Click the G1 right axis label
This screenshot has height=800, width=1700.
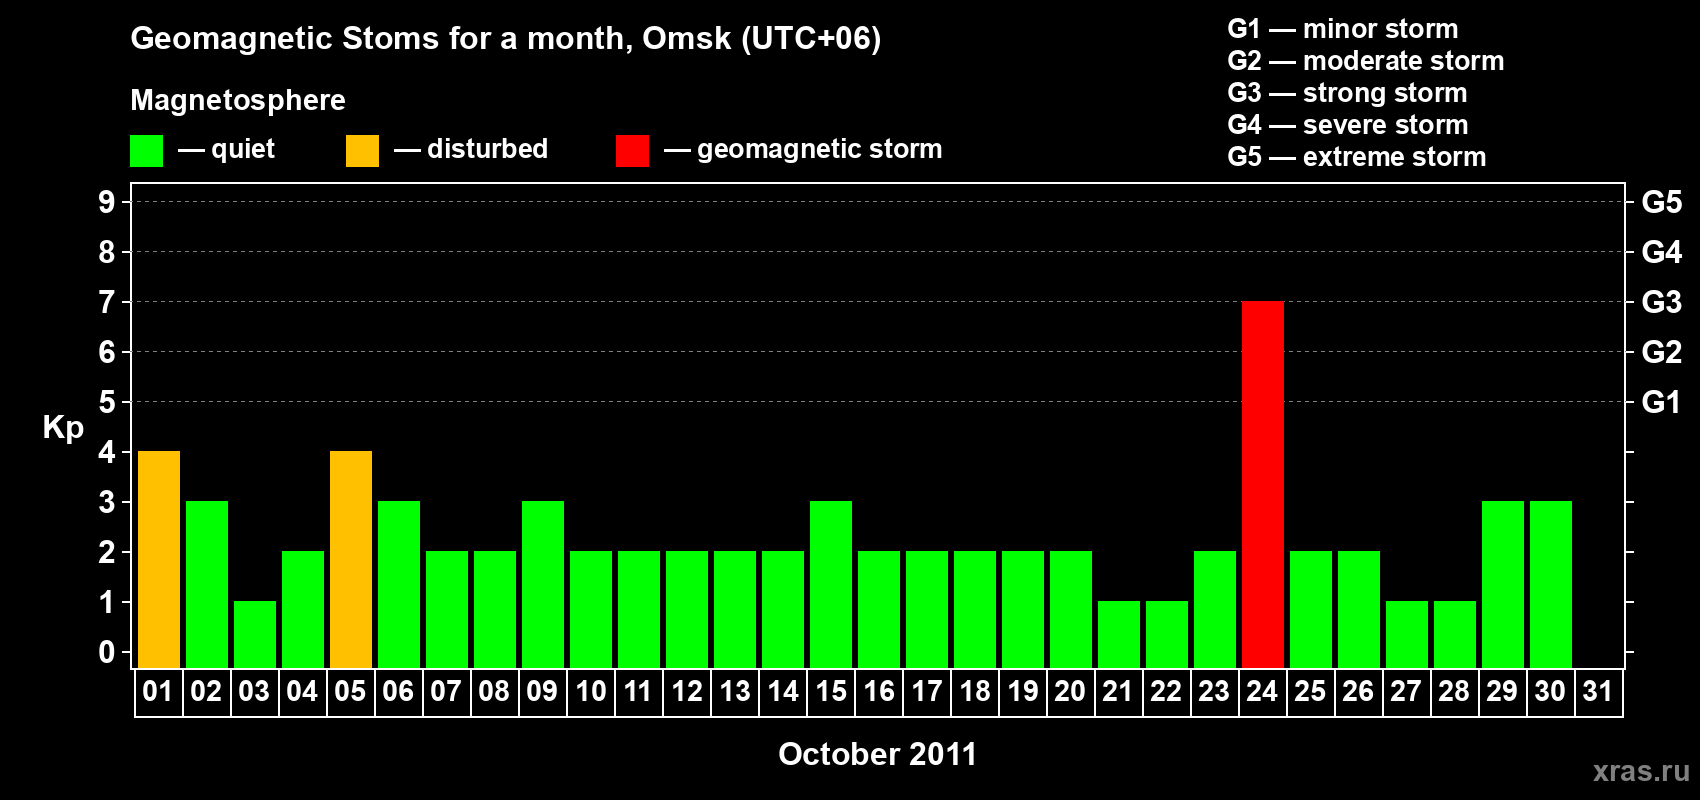point(1661,402)
